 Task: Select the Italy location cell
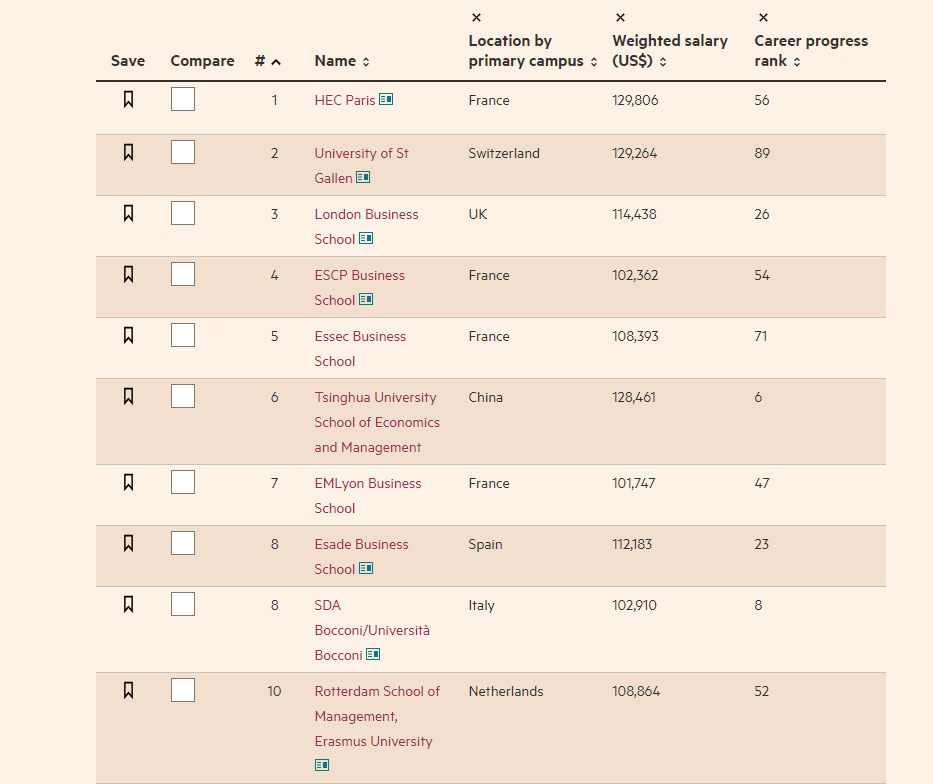[x=481, y=606]
